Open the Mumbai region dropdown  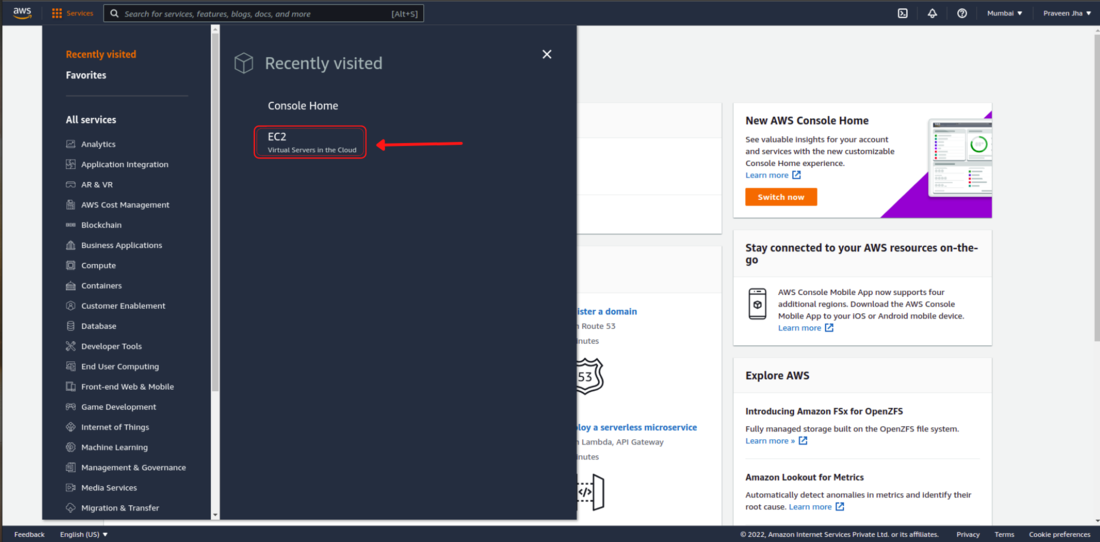pyautogui.click(x=1005, y=13)
